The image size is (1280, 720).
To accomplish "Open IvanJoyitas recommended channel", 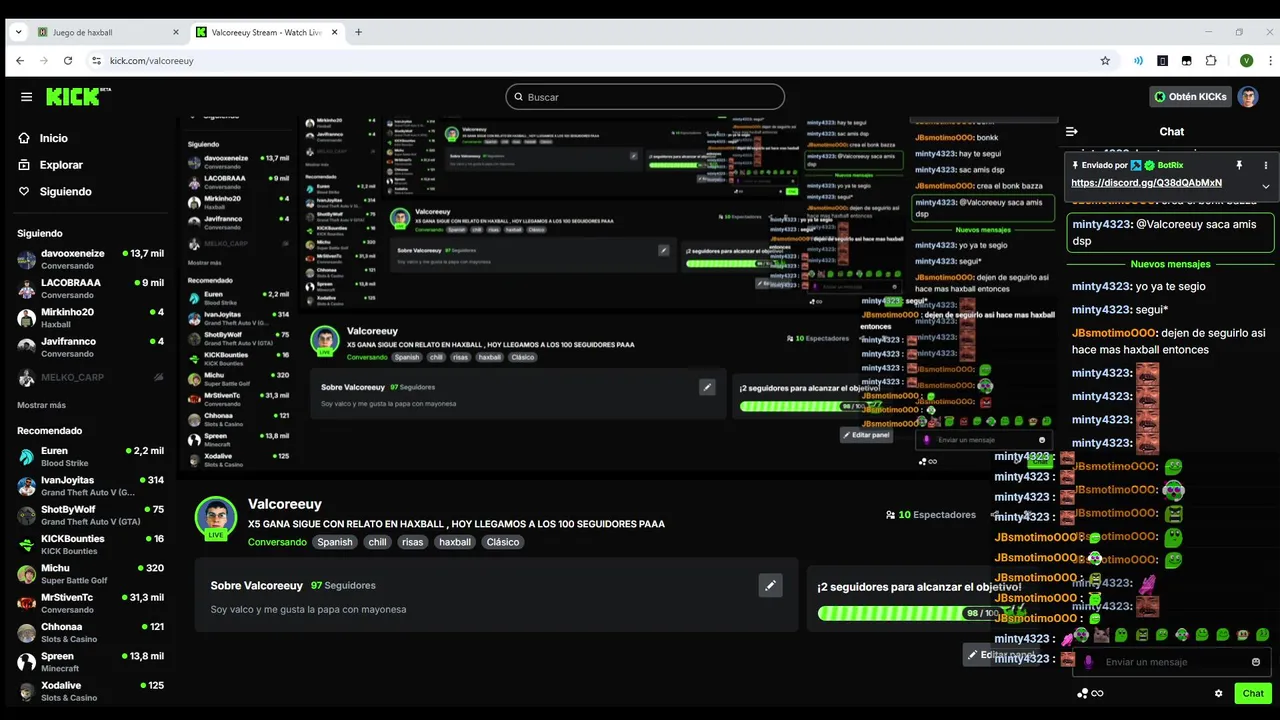I will point(90,486).
